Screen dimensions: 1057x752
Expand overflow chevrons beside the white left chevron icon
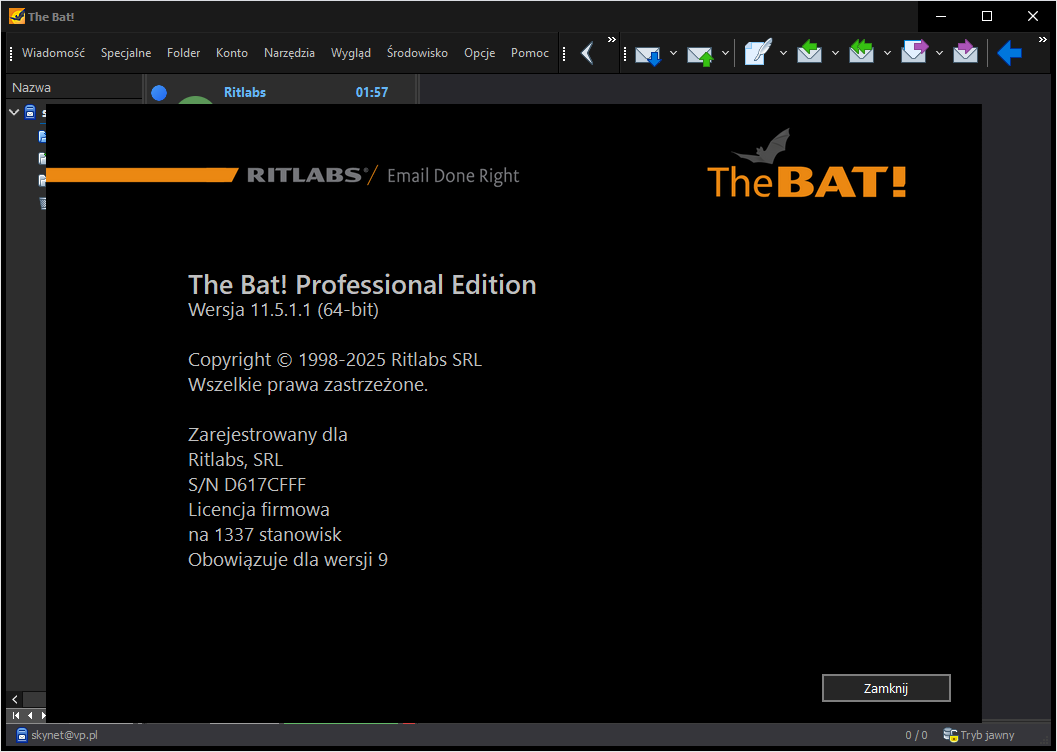pyautogui.click(x=611, y=40)
